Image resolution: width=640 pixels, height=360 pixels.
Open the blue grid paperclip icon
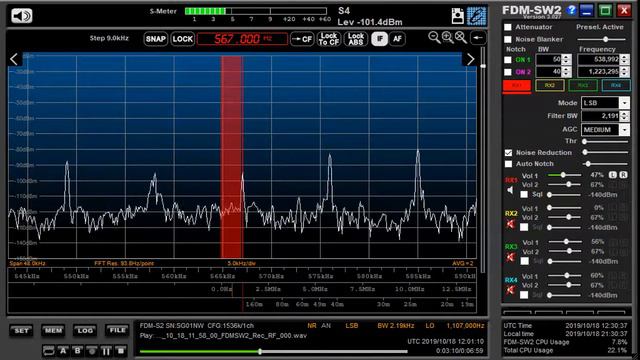476,16
